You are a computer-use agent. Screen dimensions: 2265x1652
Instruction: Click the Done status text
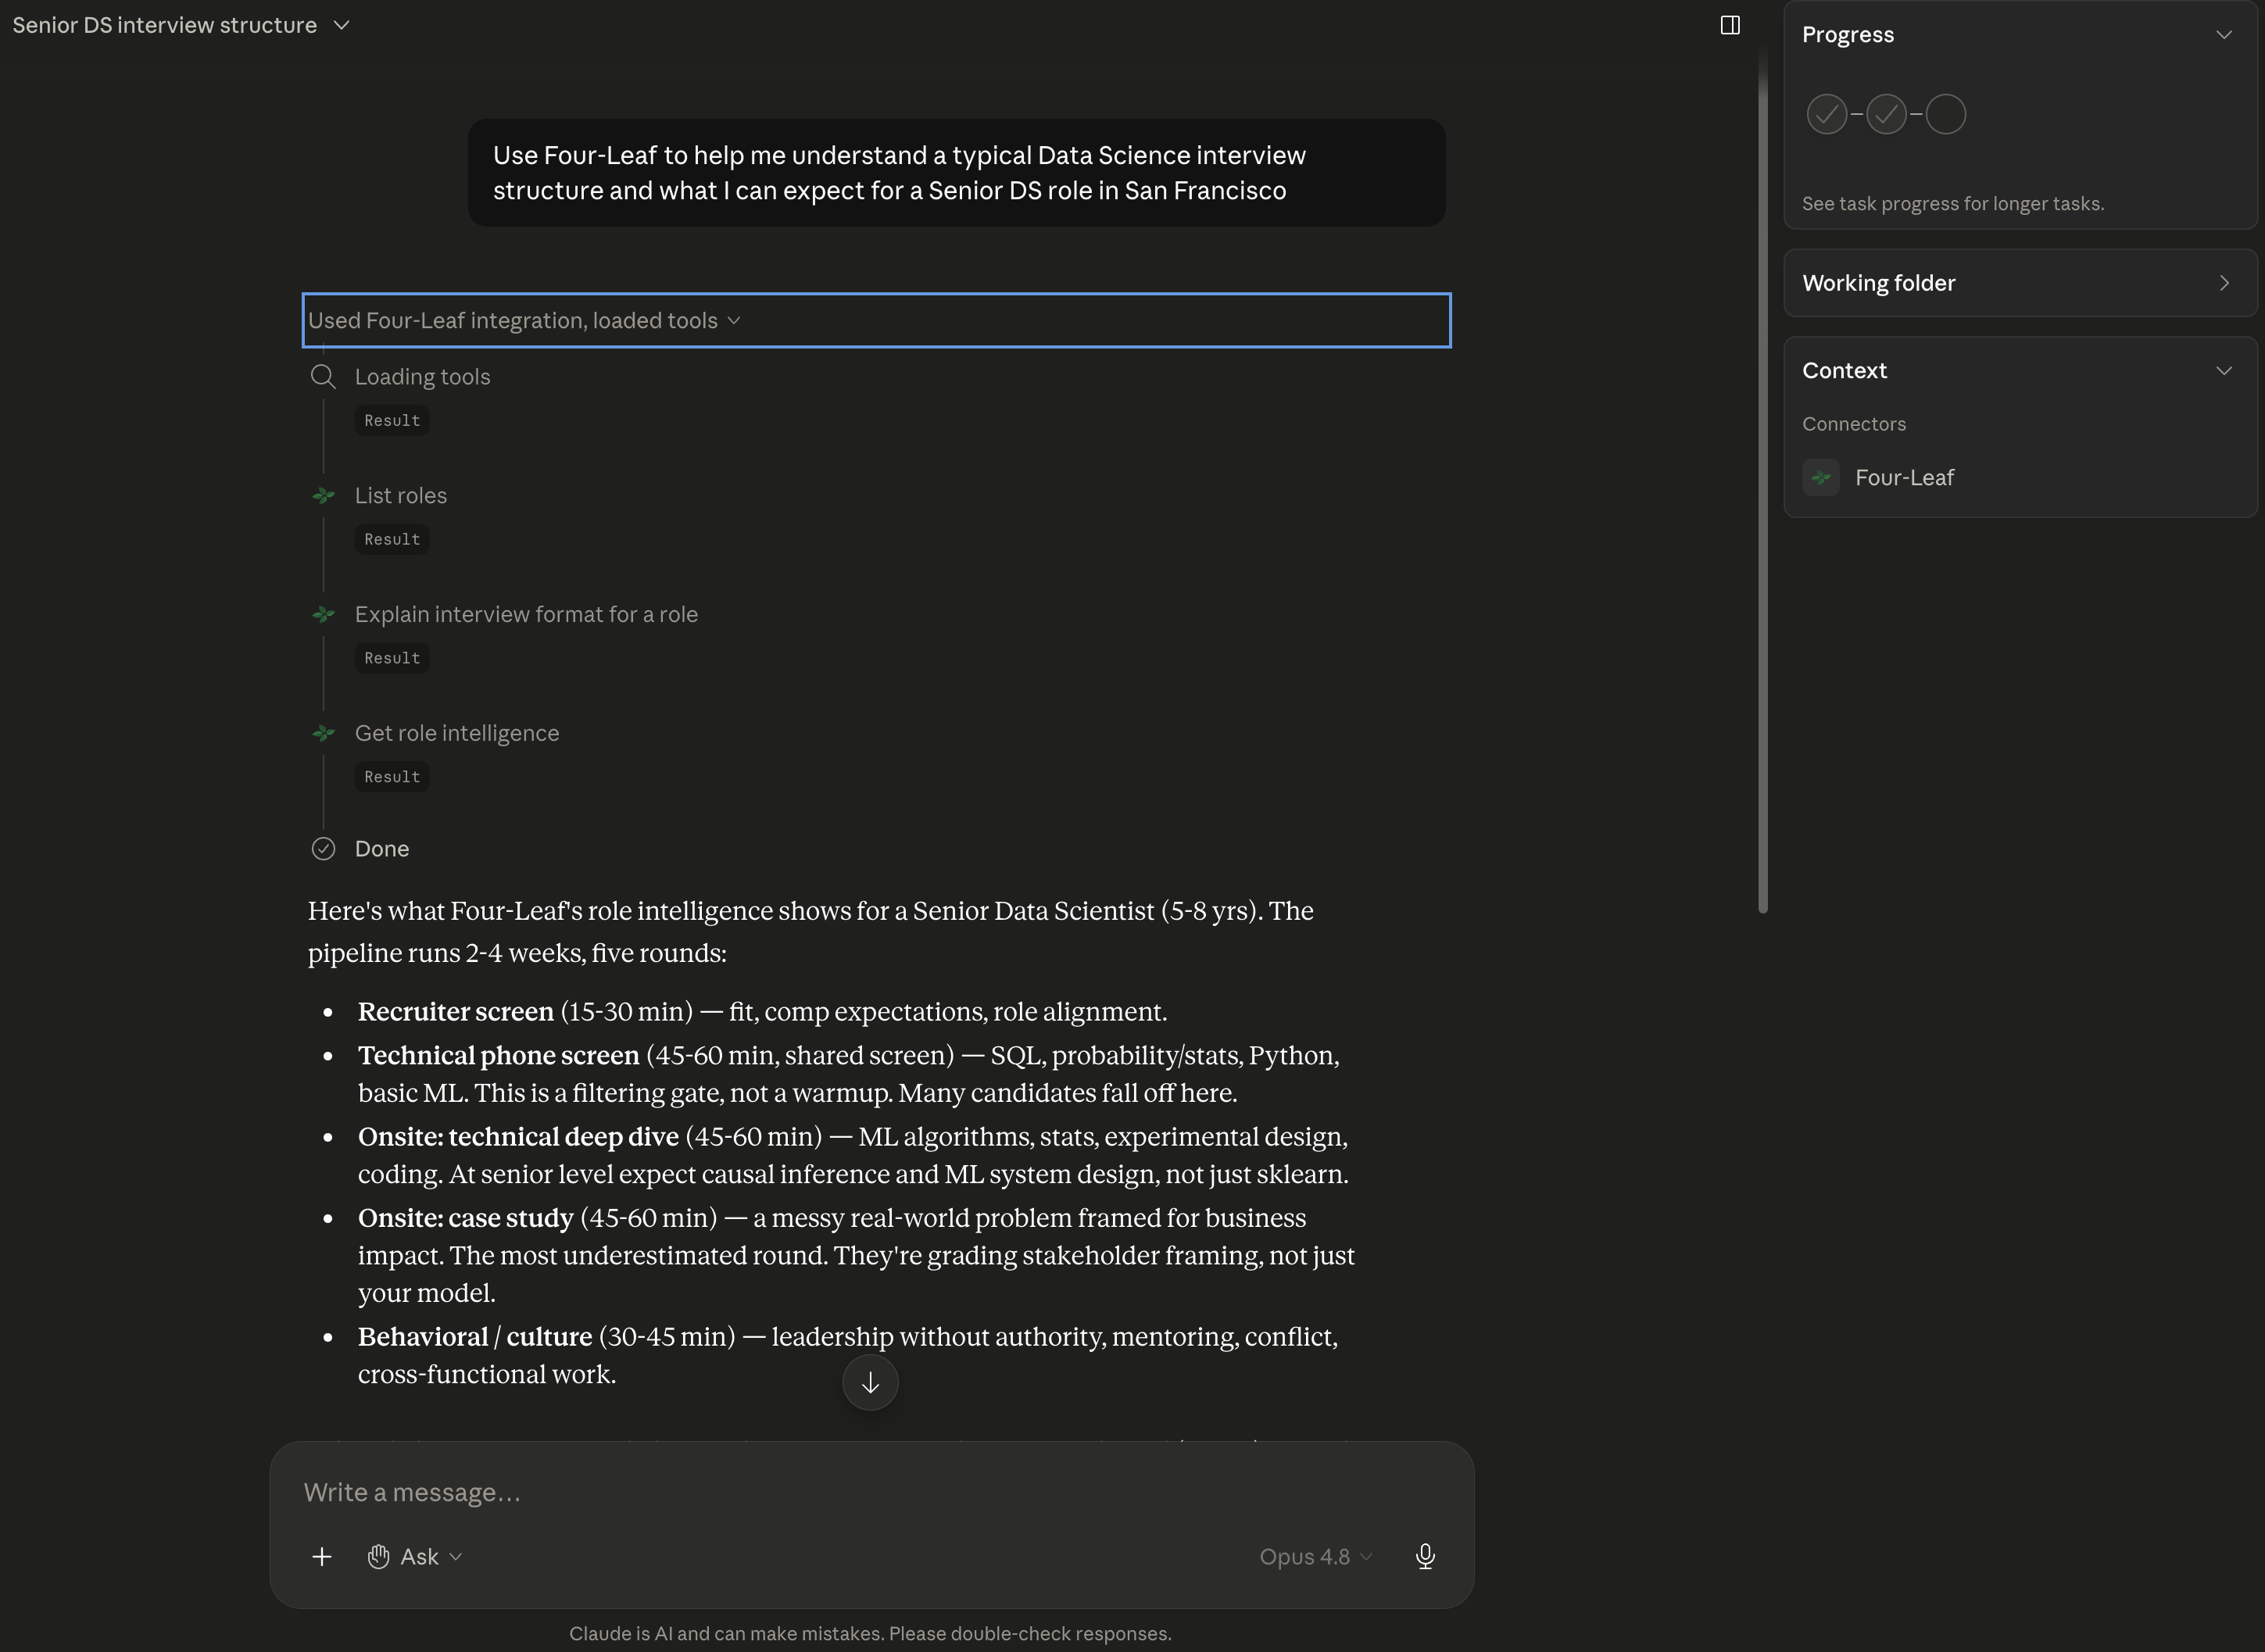pyautogui.click(x=382, y=849)
